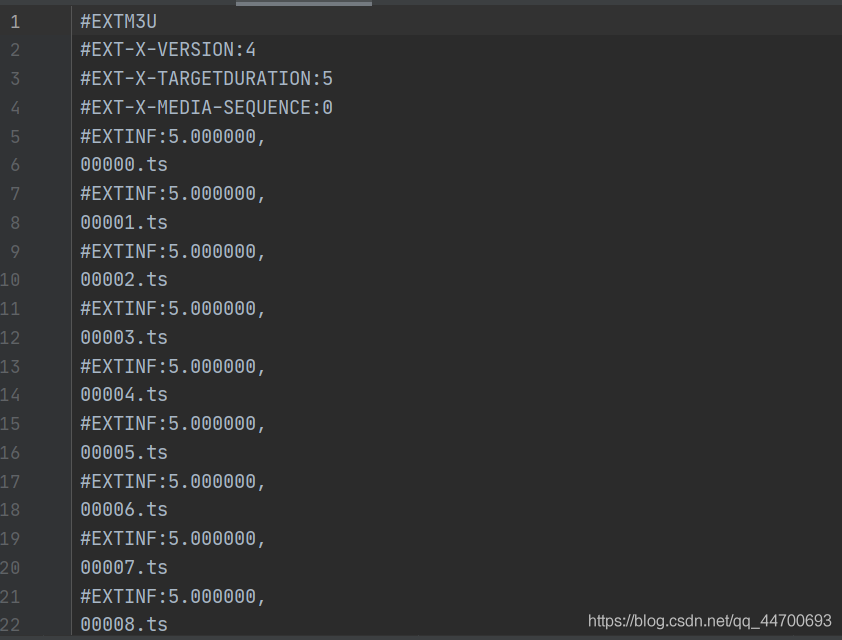Click the #EXT-X-TARGETDURATION:5 text

[x=207, y=79]
